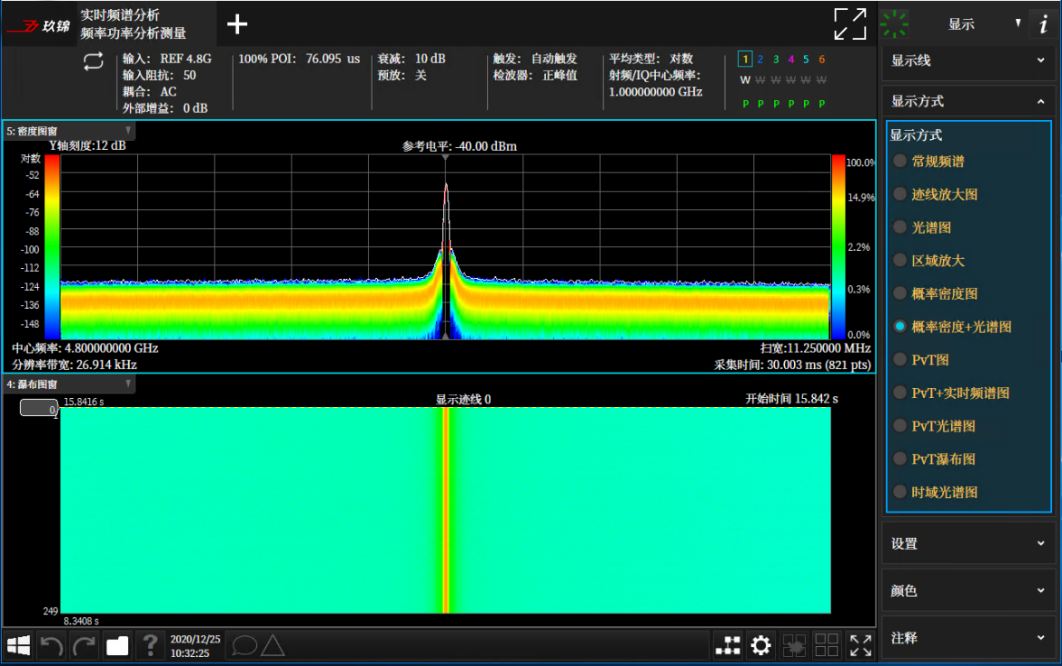Click the undo arrow icon
The image size is (1062, 666).
(x=51, y=645)
